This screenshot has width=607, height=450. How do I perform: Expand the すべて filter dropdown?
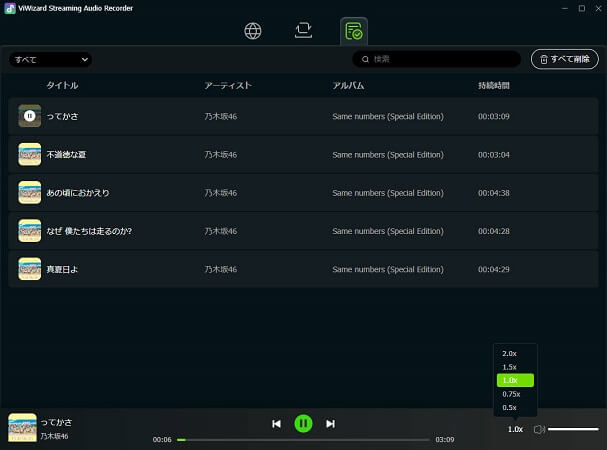click(50, 60)
